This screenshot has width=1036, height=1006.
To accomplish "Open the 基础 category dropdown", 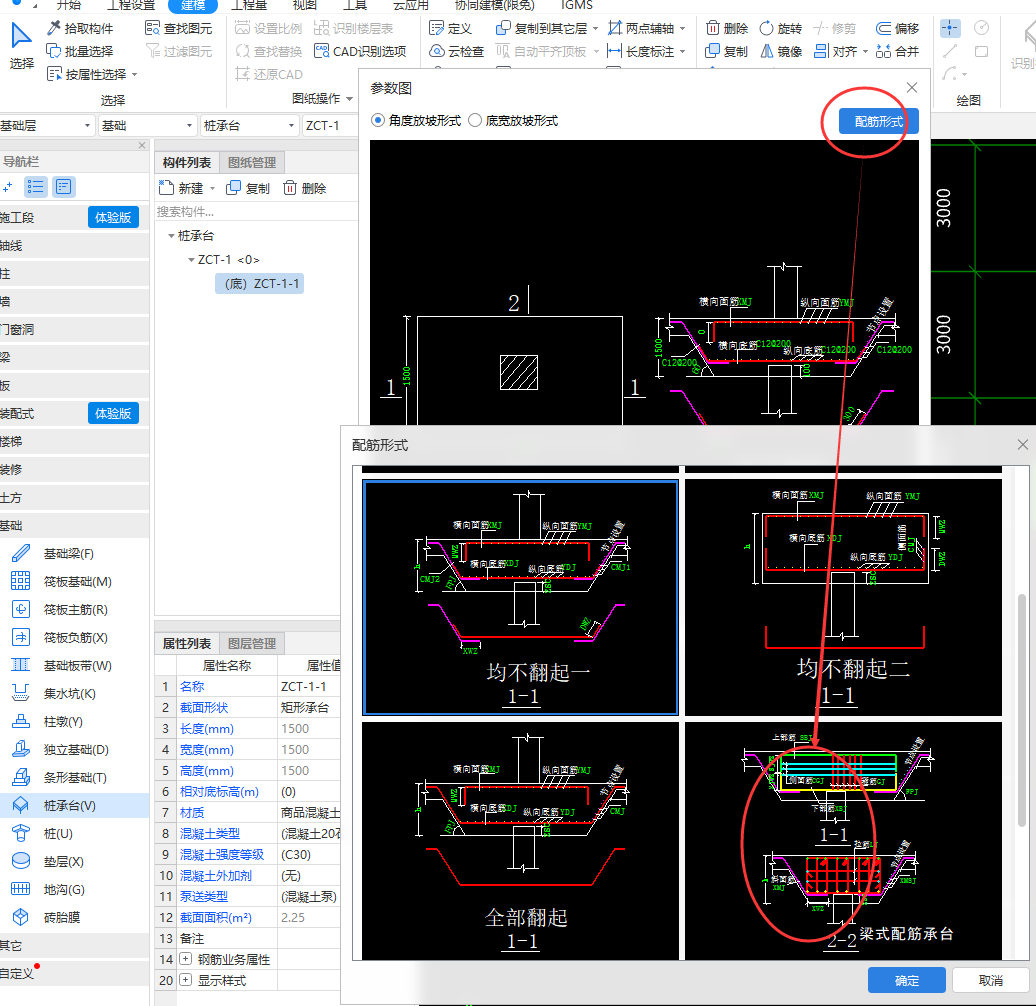I will pyautogui.click(x=147, y=126).
